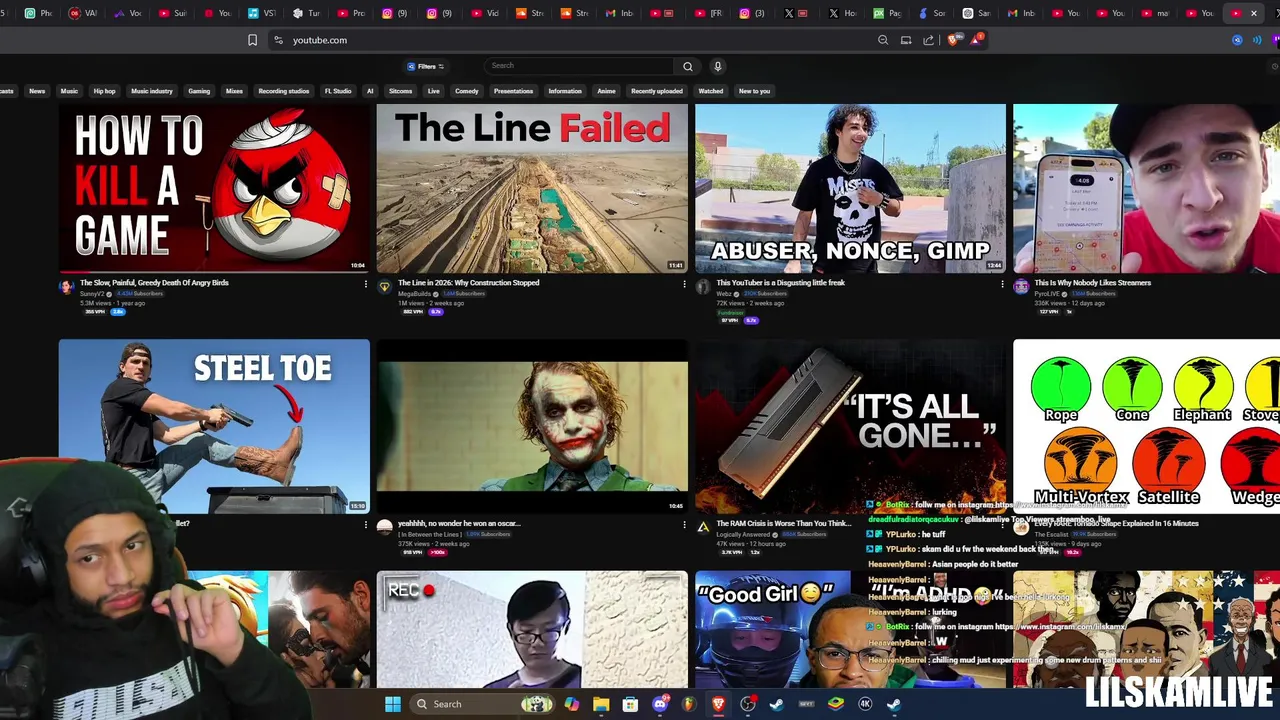This screenshot has height=720, width=1280.
Task: Click the zoom magnifier icon in the address bar
Action: [x=883, y=40]
